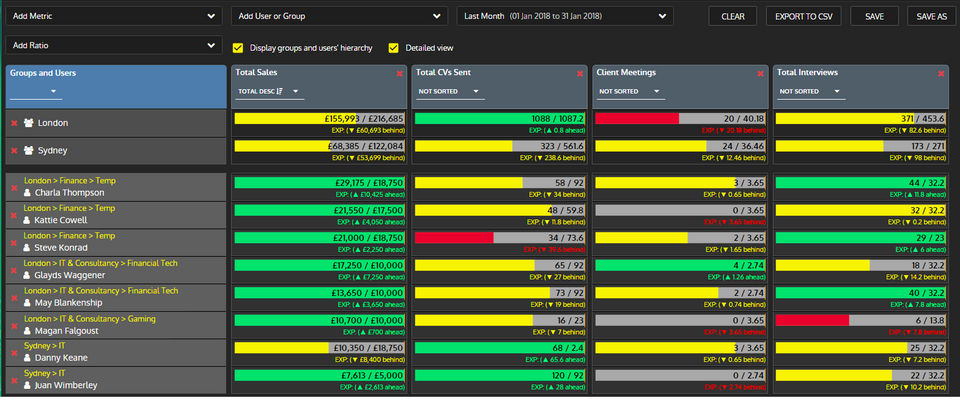Screen dimensions: 960x401
Task: Close the Total Sales metric column
Action: click(x=399, y=73)
